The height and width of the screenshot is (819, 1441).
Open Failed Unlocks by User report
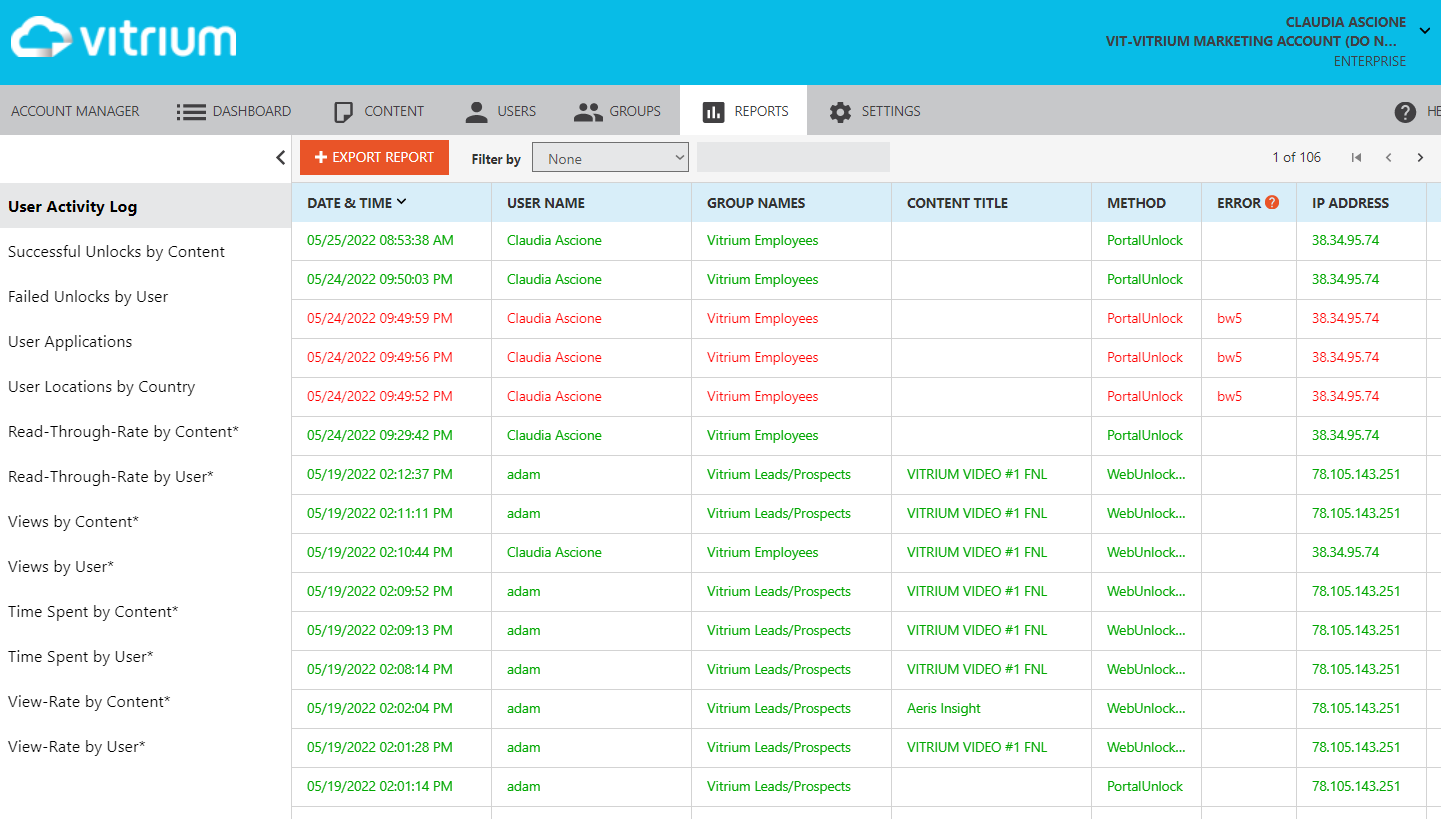pyautogui.click(x=88, y=297)
